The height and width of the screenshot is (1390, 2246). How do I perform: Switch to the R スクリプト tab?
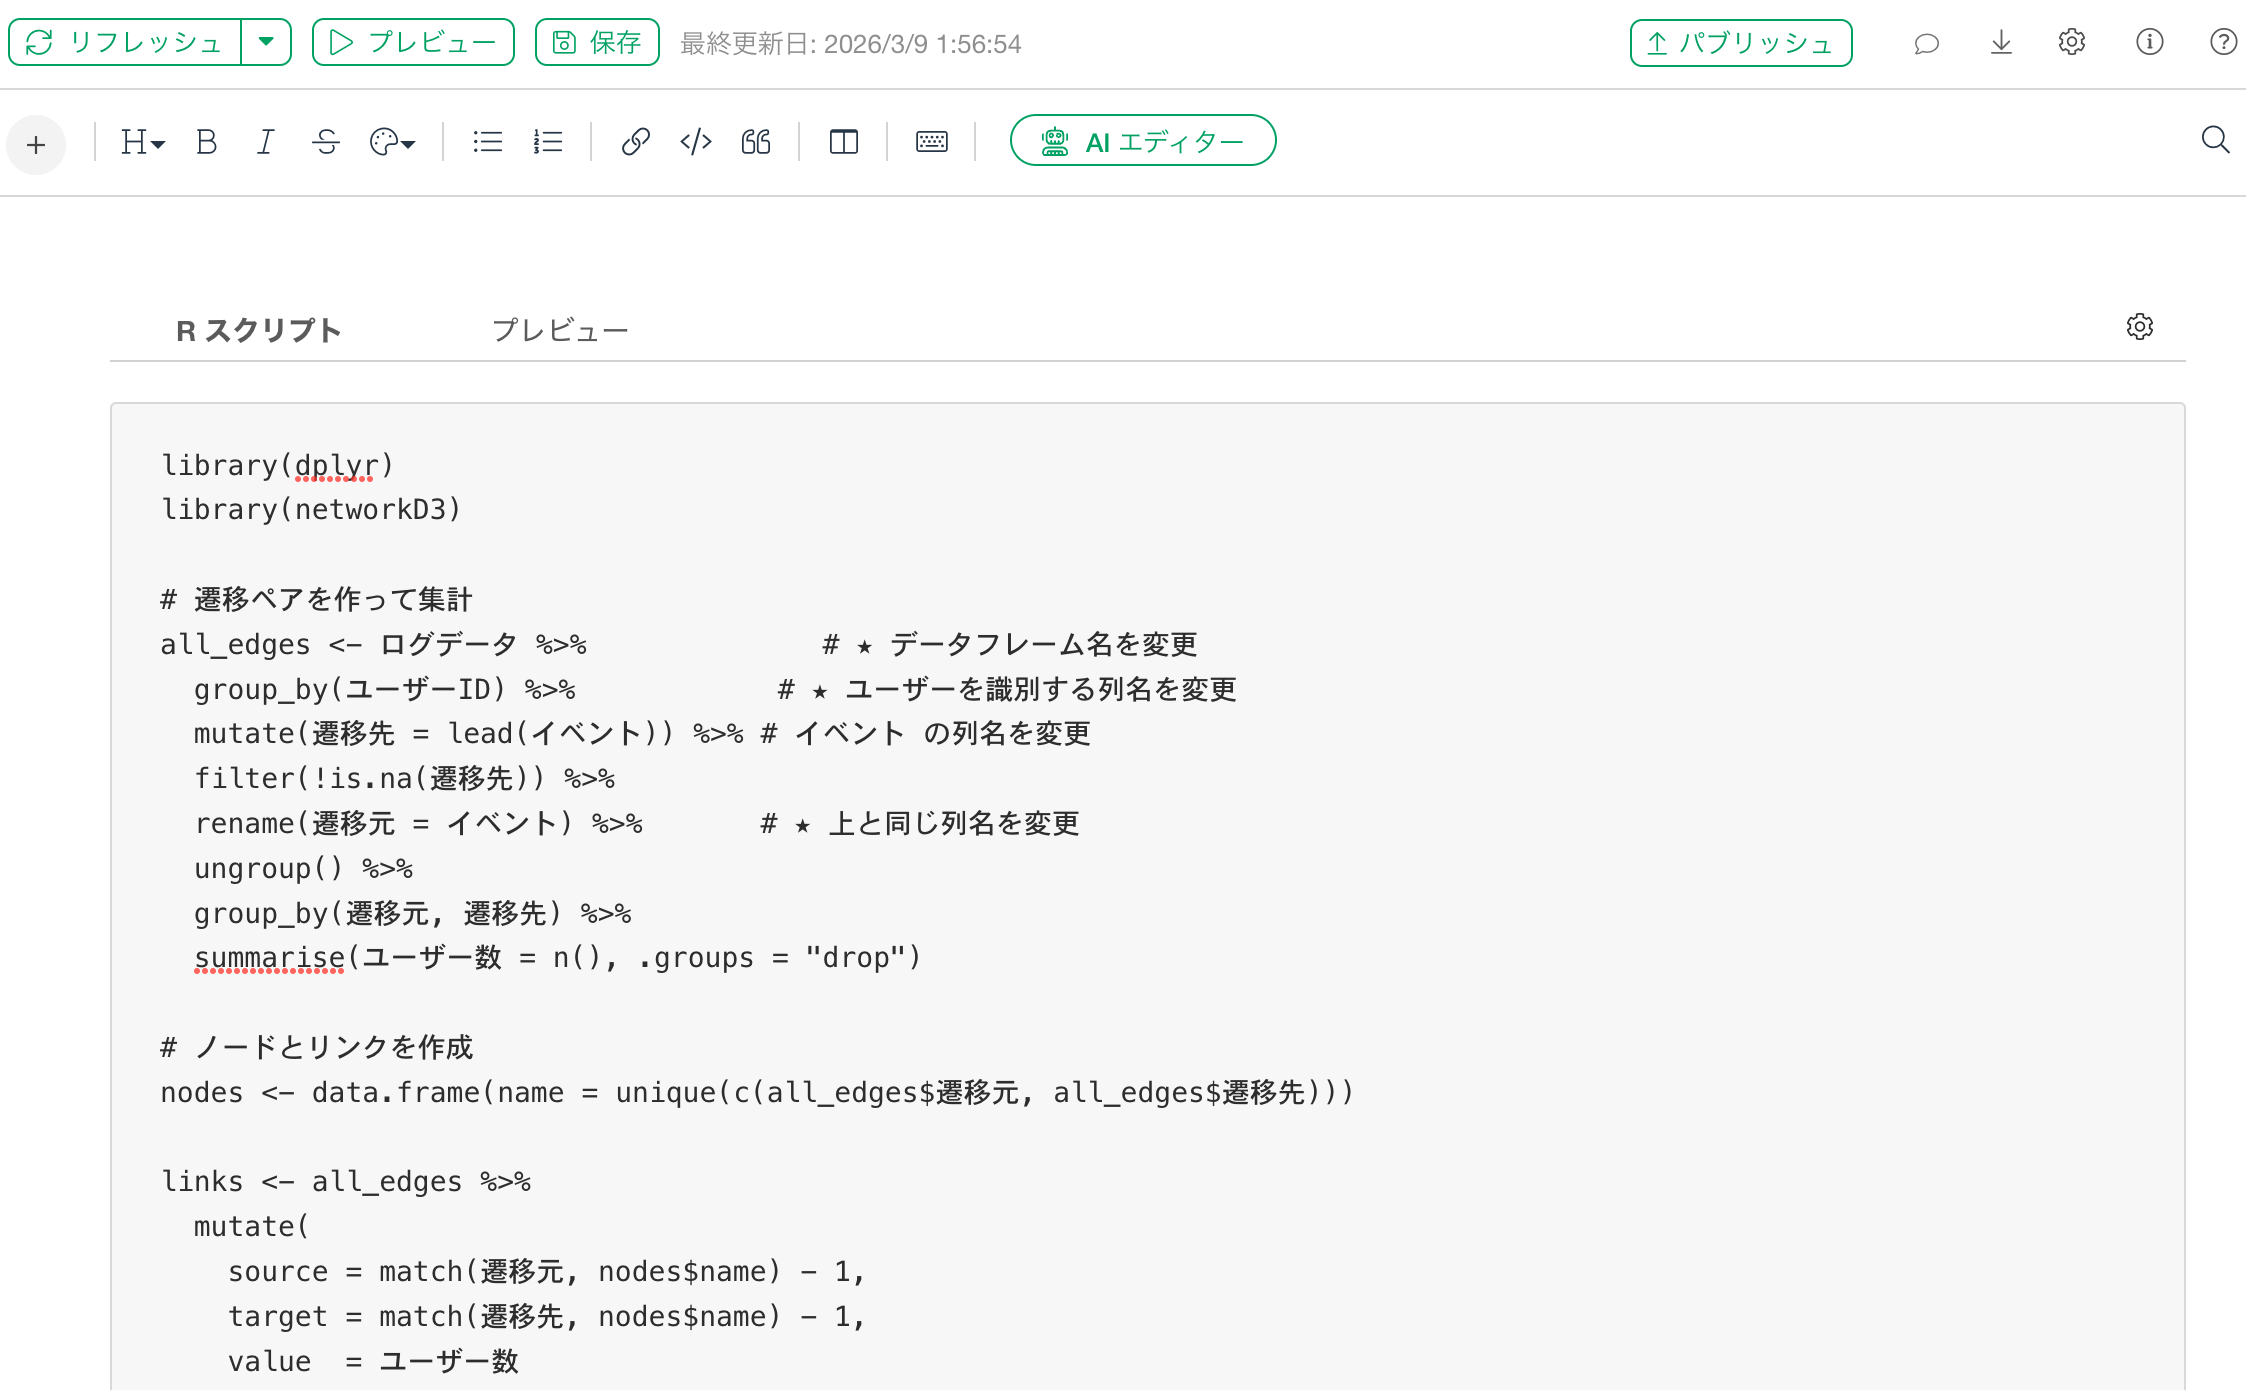point(258,330)
